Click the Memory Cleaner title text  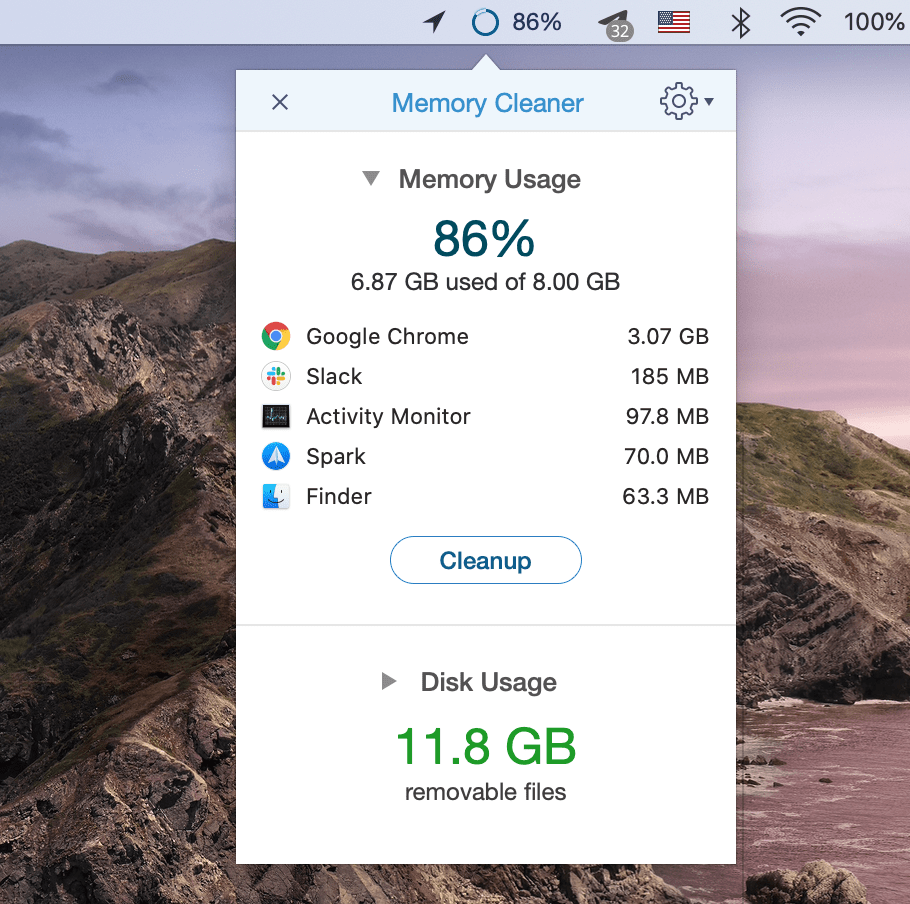coord(487,102)
